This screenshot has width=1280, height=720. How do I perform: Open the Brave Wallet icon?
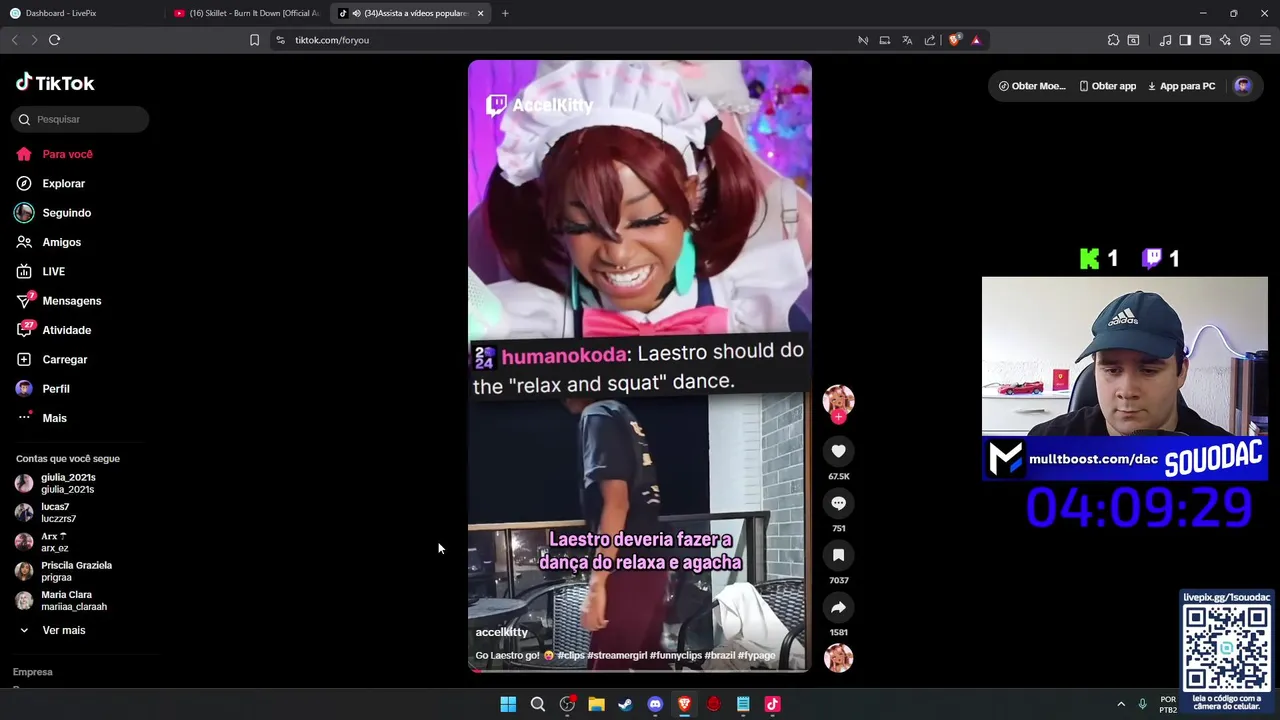(x=1205, y=40)
